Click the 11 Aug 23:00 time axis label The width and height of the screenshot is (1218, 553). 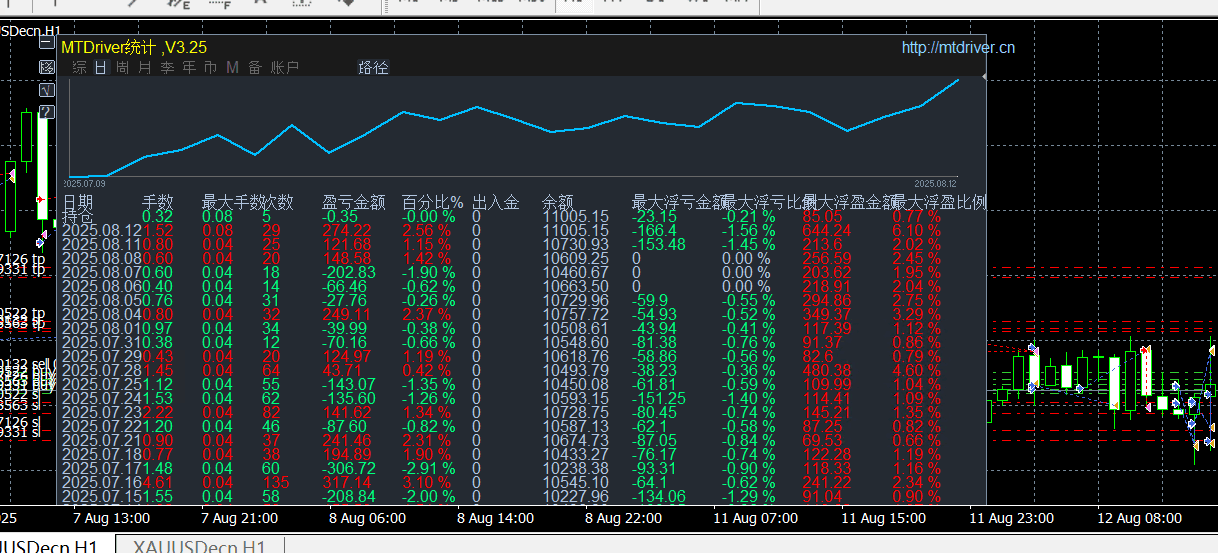click(x=1011, y=518)
